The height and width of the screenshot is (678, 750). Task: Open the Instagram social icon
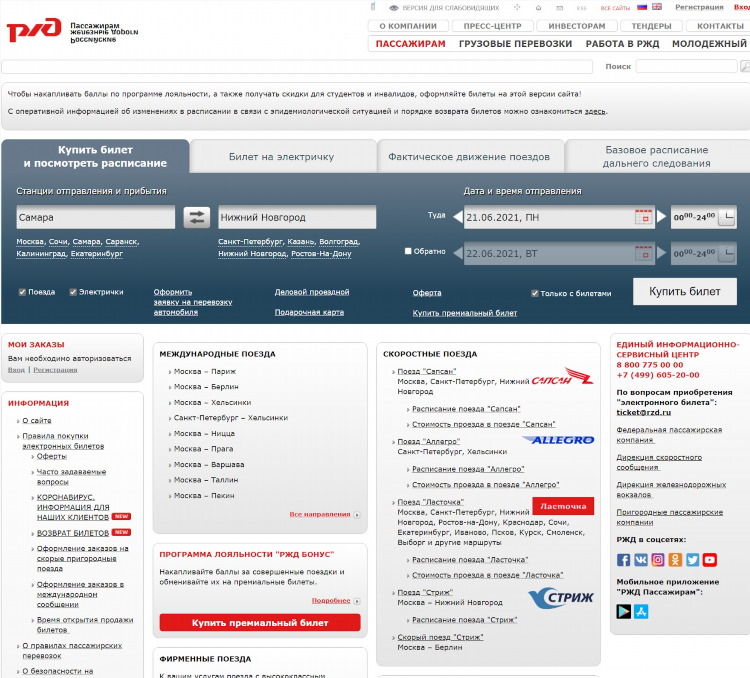pyautogui.click(x=658, y=560)
